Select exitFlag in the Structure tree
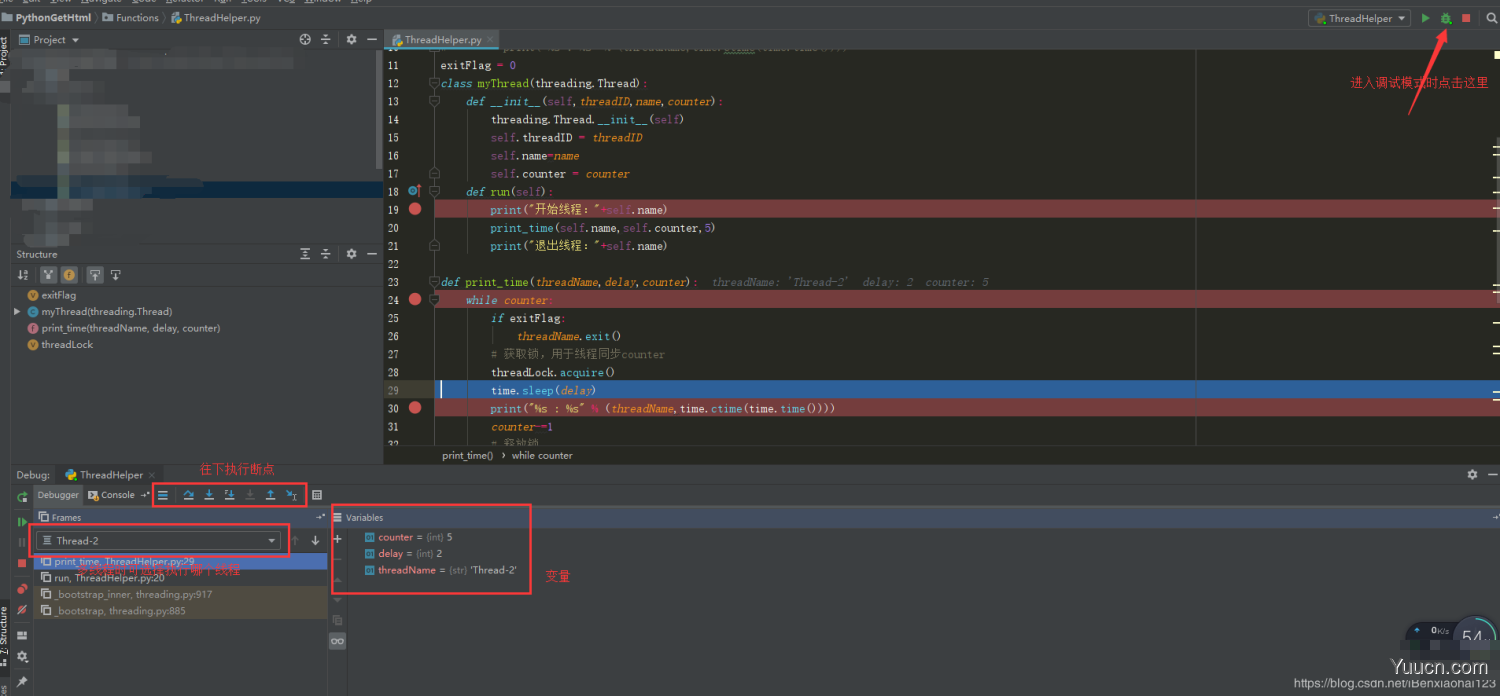 (52, 295)
